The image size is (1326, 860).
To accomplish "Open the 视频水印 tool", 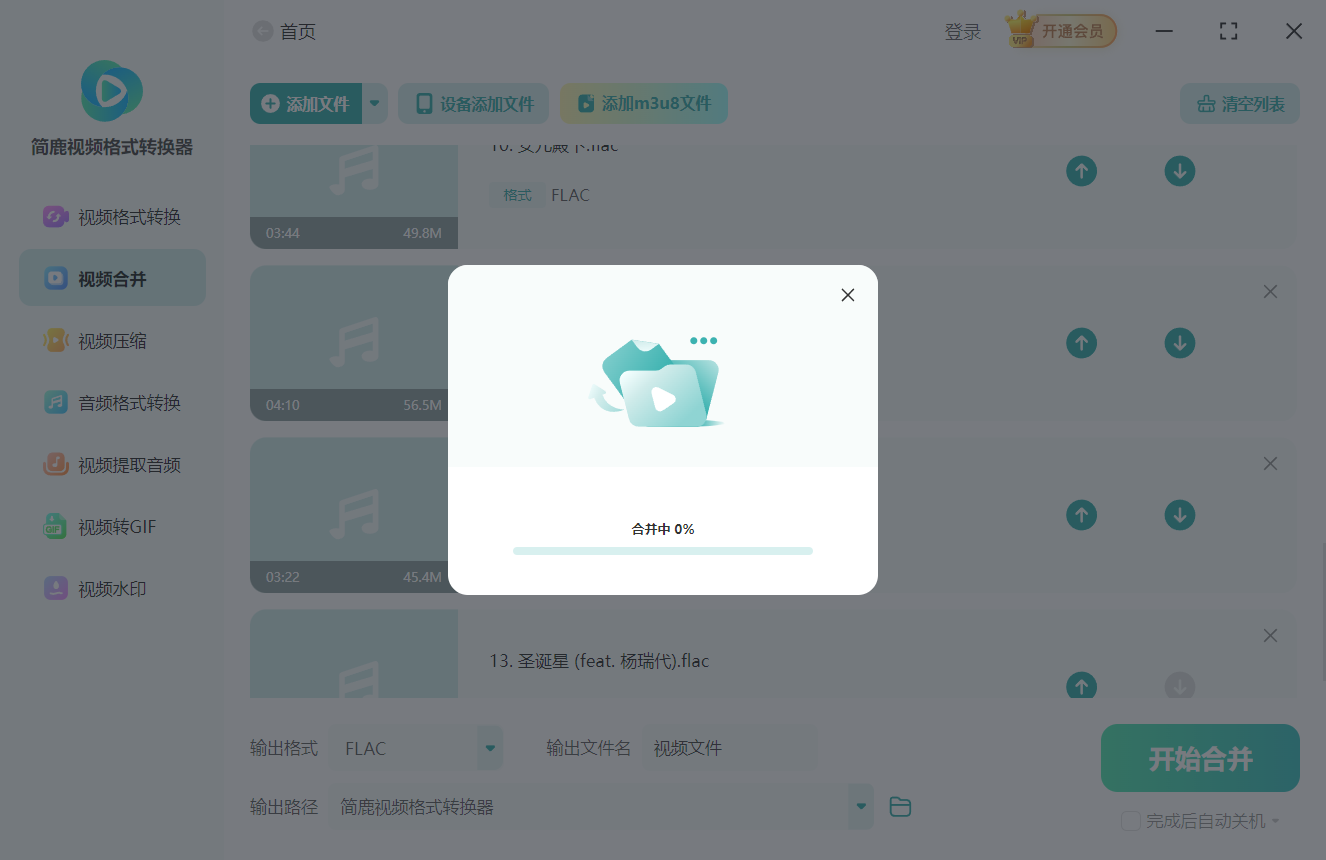I will pyautogui.click(x=112, y=588).
